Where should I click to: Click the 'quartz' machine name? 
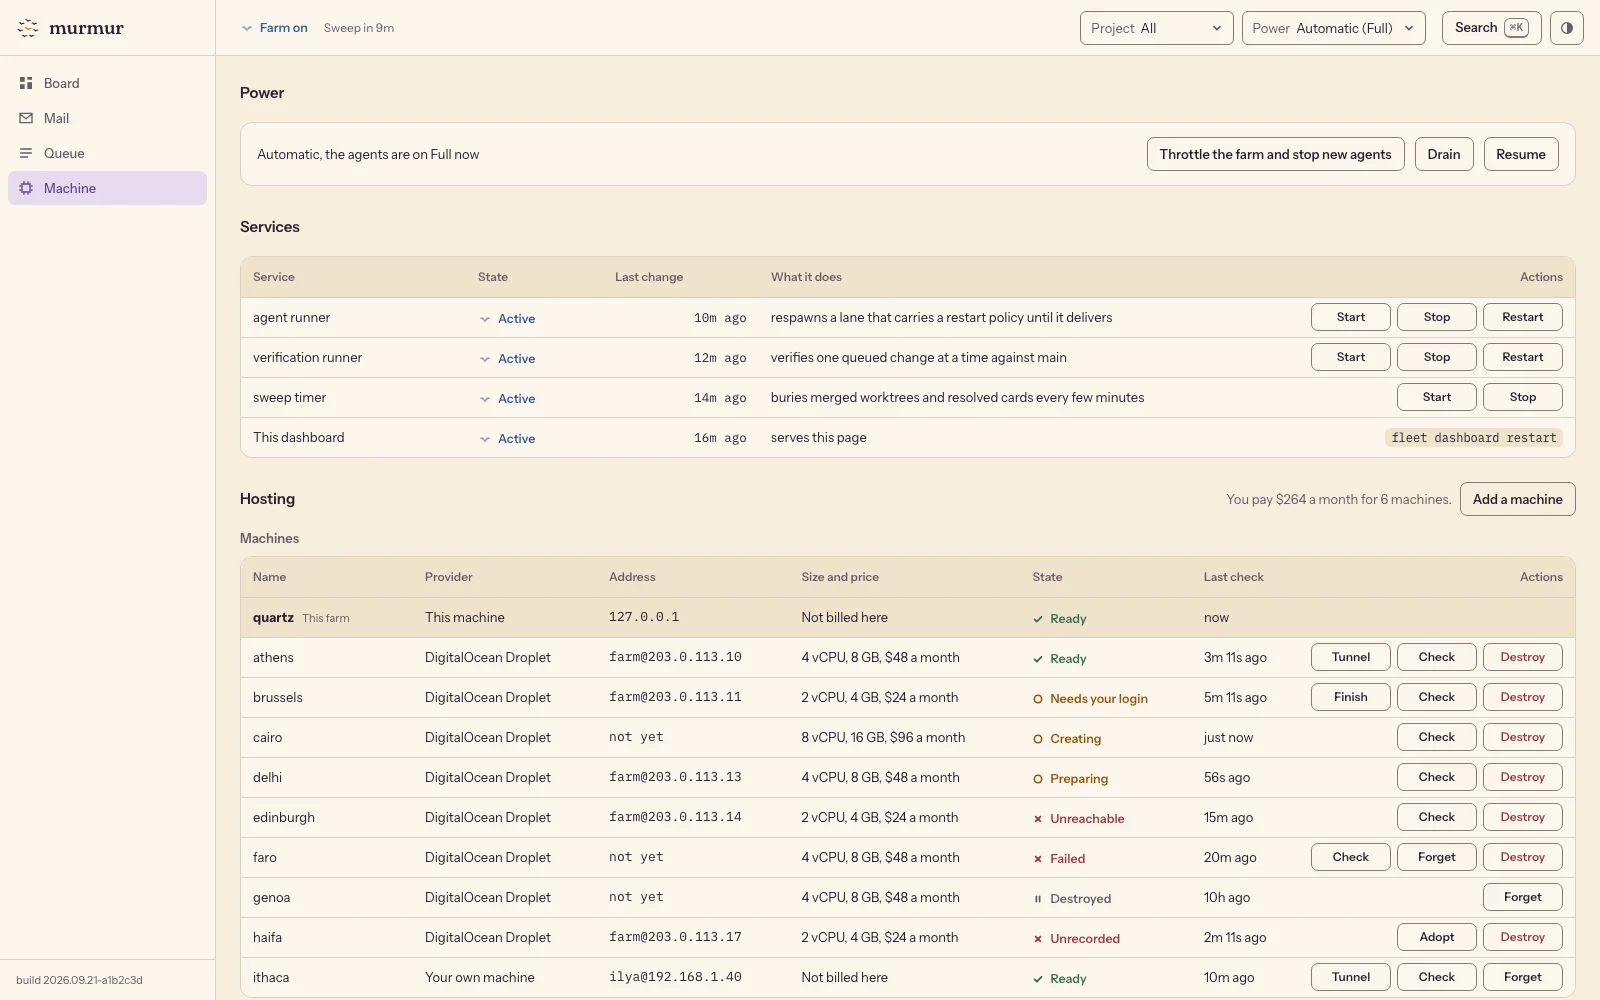273,617
